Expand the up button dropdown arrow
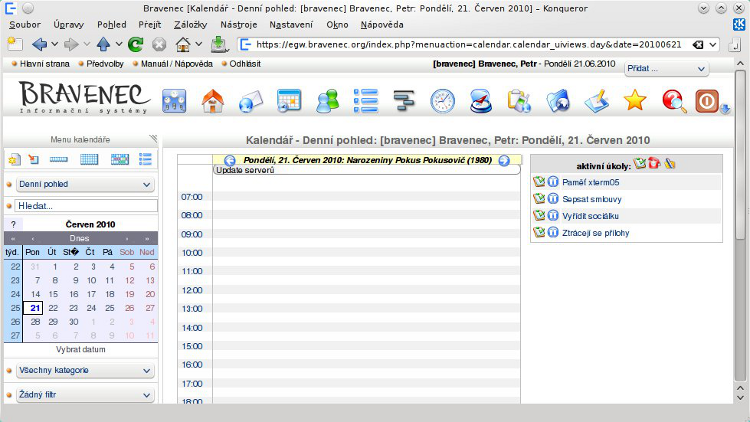The height and width of the screenshot is (422, 750). pos(119,44)
